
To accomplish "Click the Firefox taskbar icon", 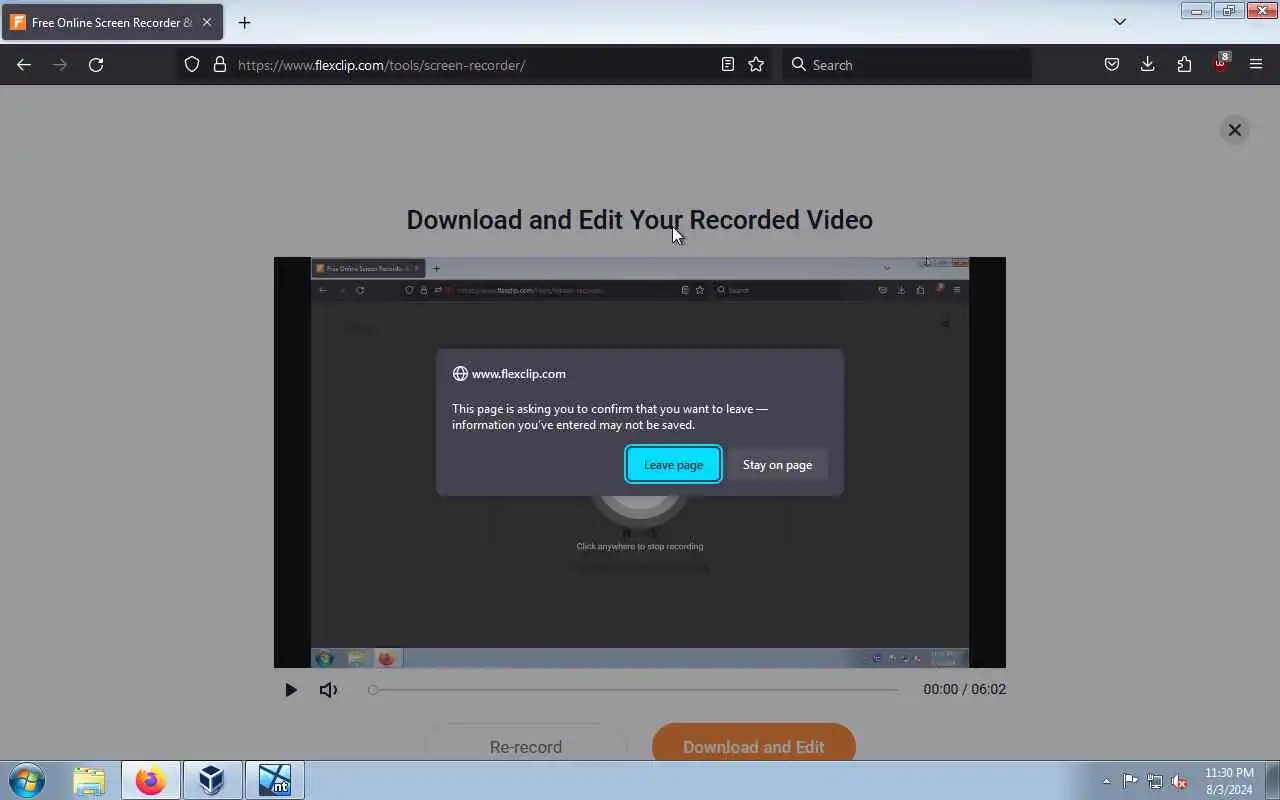I will click(151, 780).
